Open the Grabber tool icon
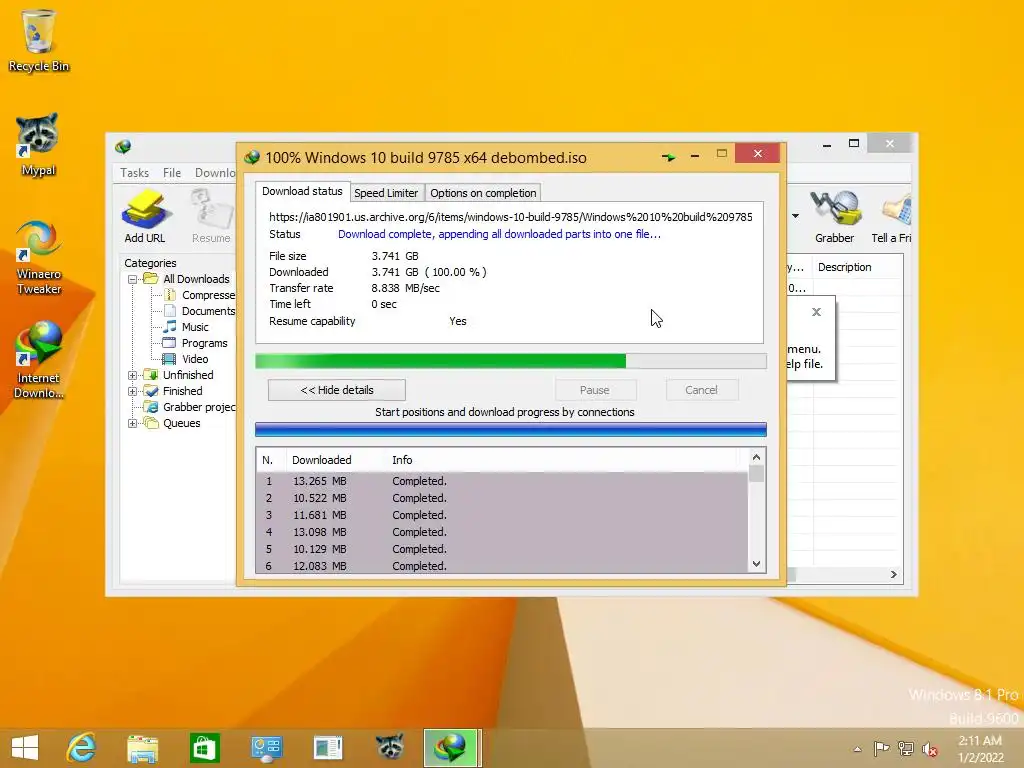The width and height of the screenshot is (1024, 768). (x=834, y=216)
